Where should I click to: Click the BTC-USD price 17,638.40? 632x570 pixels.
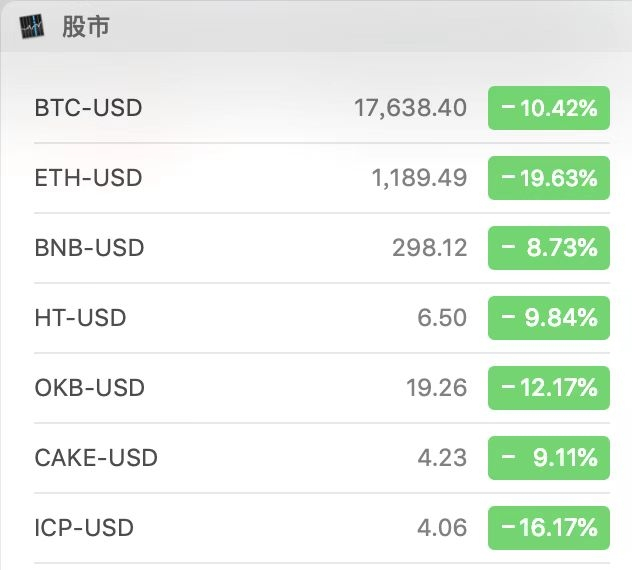(410, 108)
